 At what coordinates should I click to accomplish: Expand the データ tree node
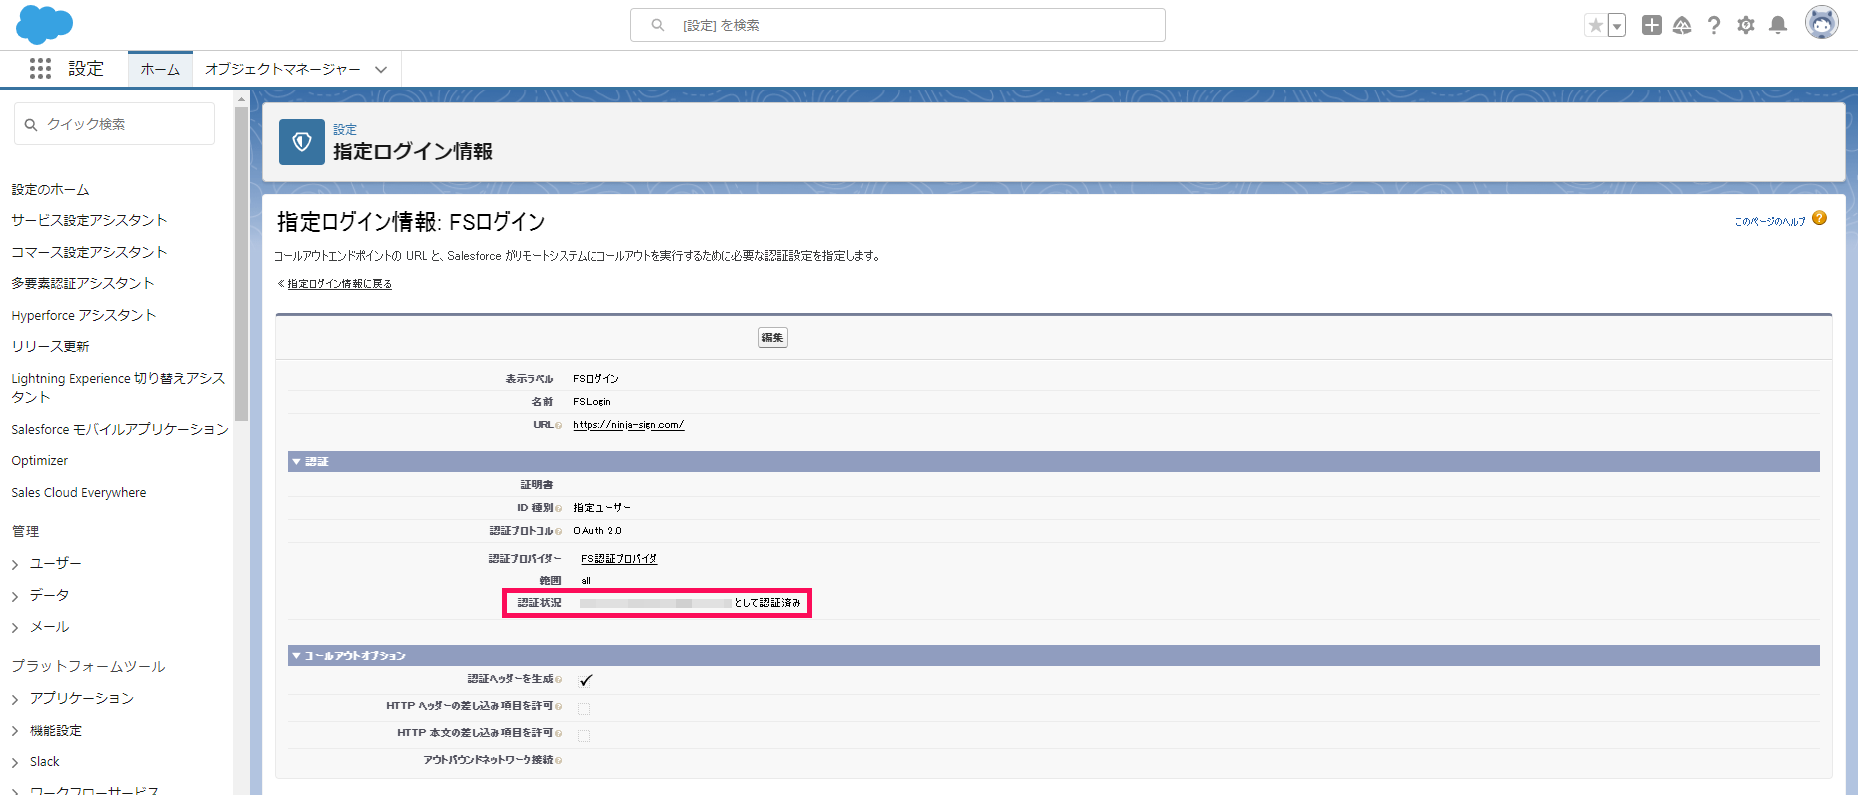[x=15, y=596]
